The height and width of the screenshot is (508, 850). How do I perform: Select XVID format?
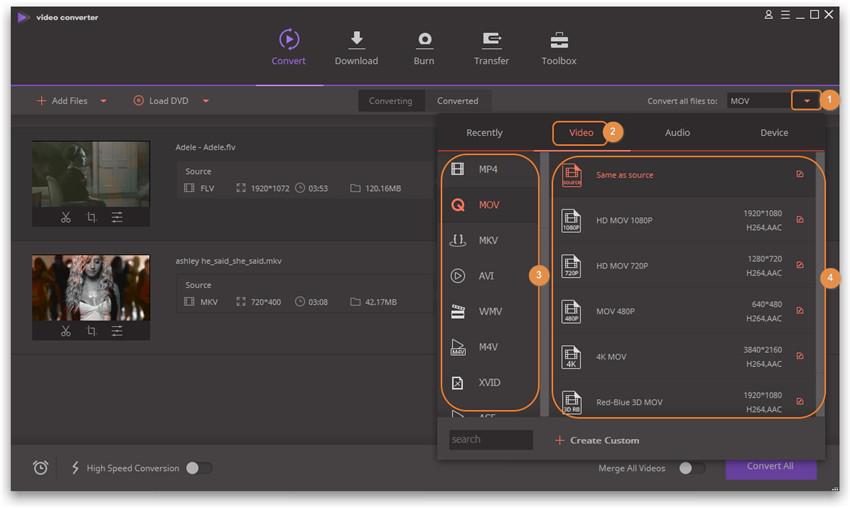click(x=488, y=382)
